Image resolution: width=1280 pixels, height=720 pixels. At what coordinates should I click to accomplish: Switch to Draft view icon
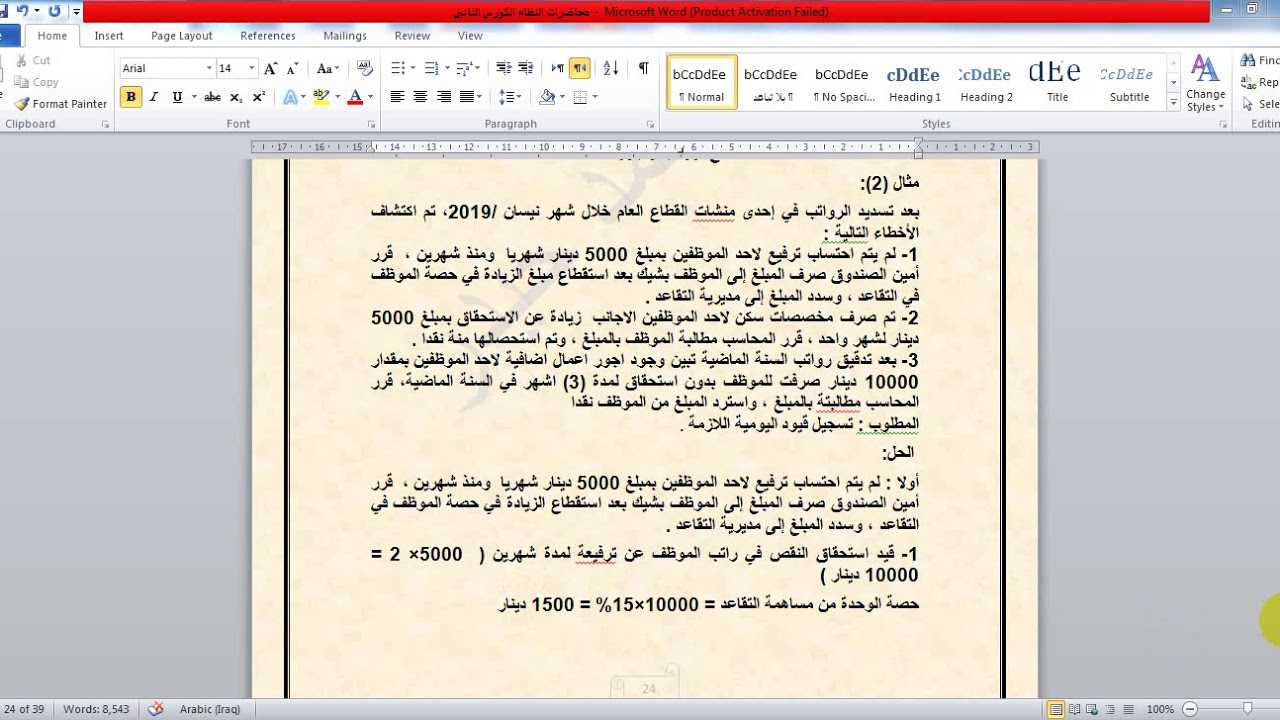pyautogui.click(x=1129, y=709)
